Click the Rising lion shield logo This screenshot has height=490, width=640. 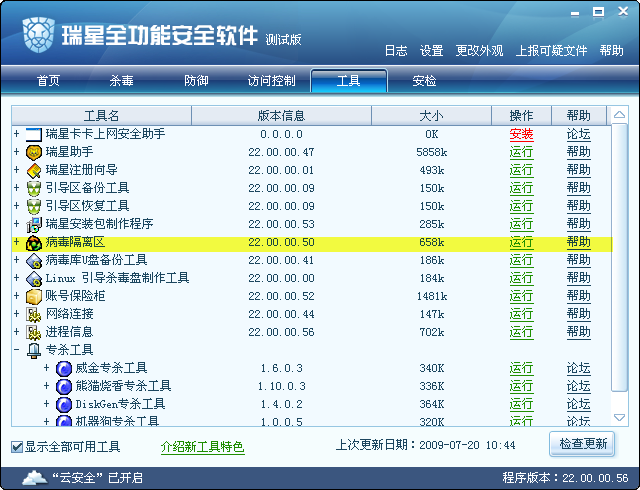(x=38, y=35)
